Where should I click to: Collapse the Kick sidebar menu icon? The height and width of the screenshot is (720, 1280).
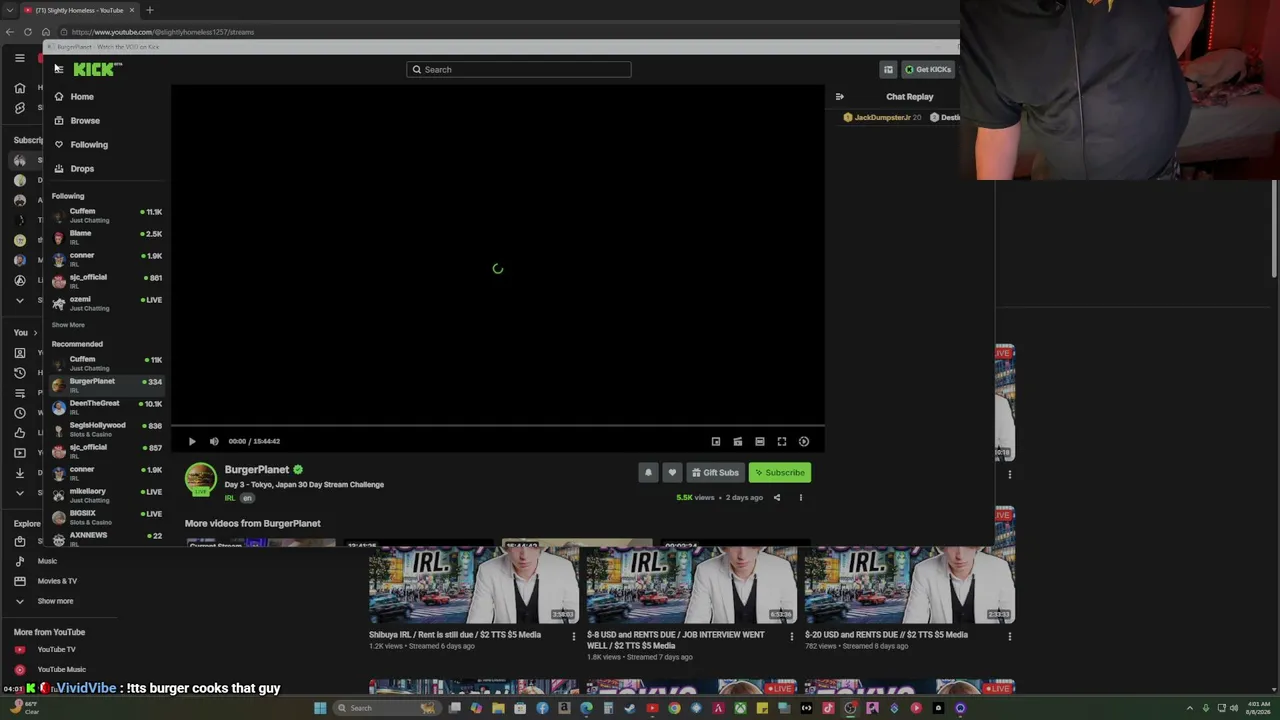coord(58,69)
